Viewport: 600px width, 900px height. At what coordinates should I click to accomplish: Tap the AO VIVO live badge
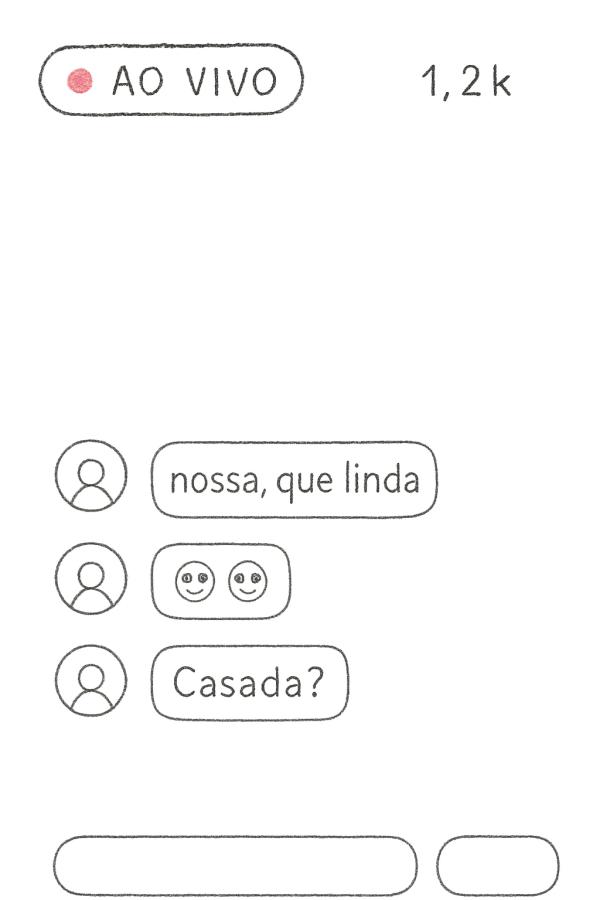point(171,80)
